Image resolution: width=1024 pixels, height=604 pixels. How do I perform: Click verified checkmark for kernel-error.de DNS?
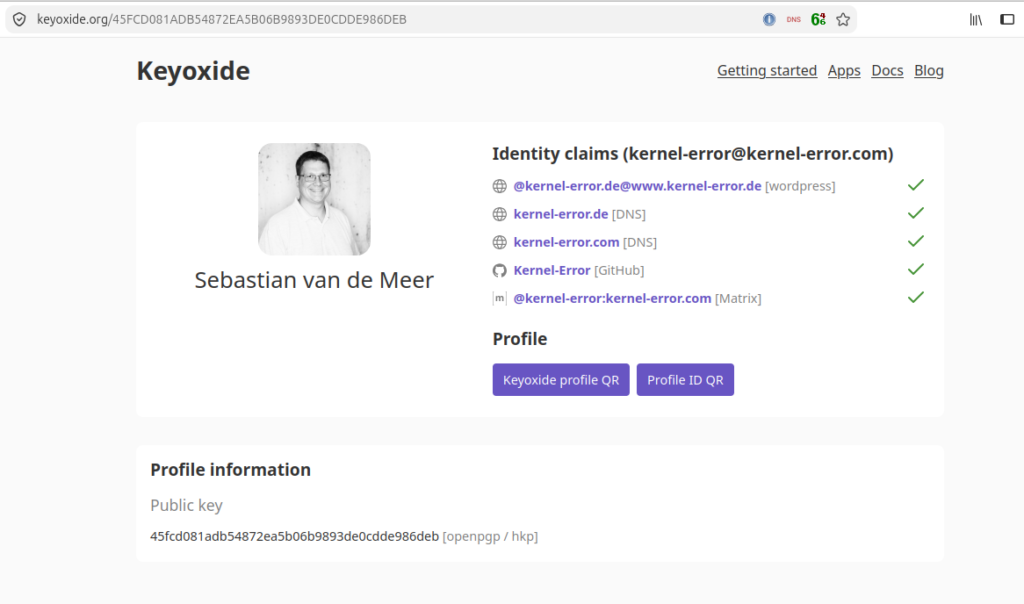click(916, 213)
